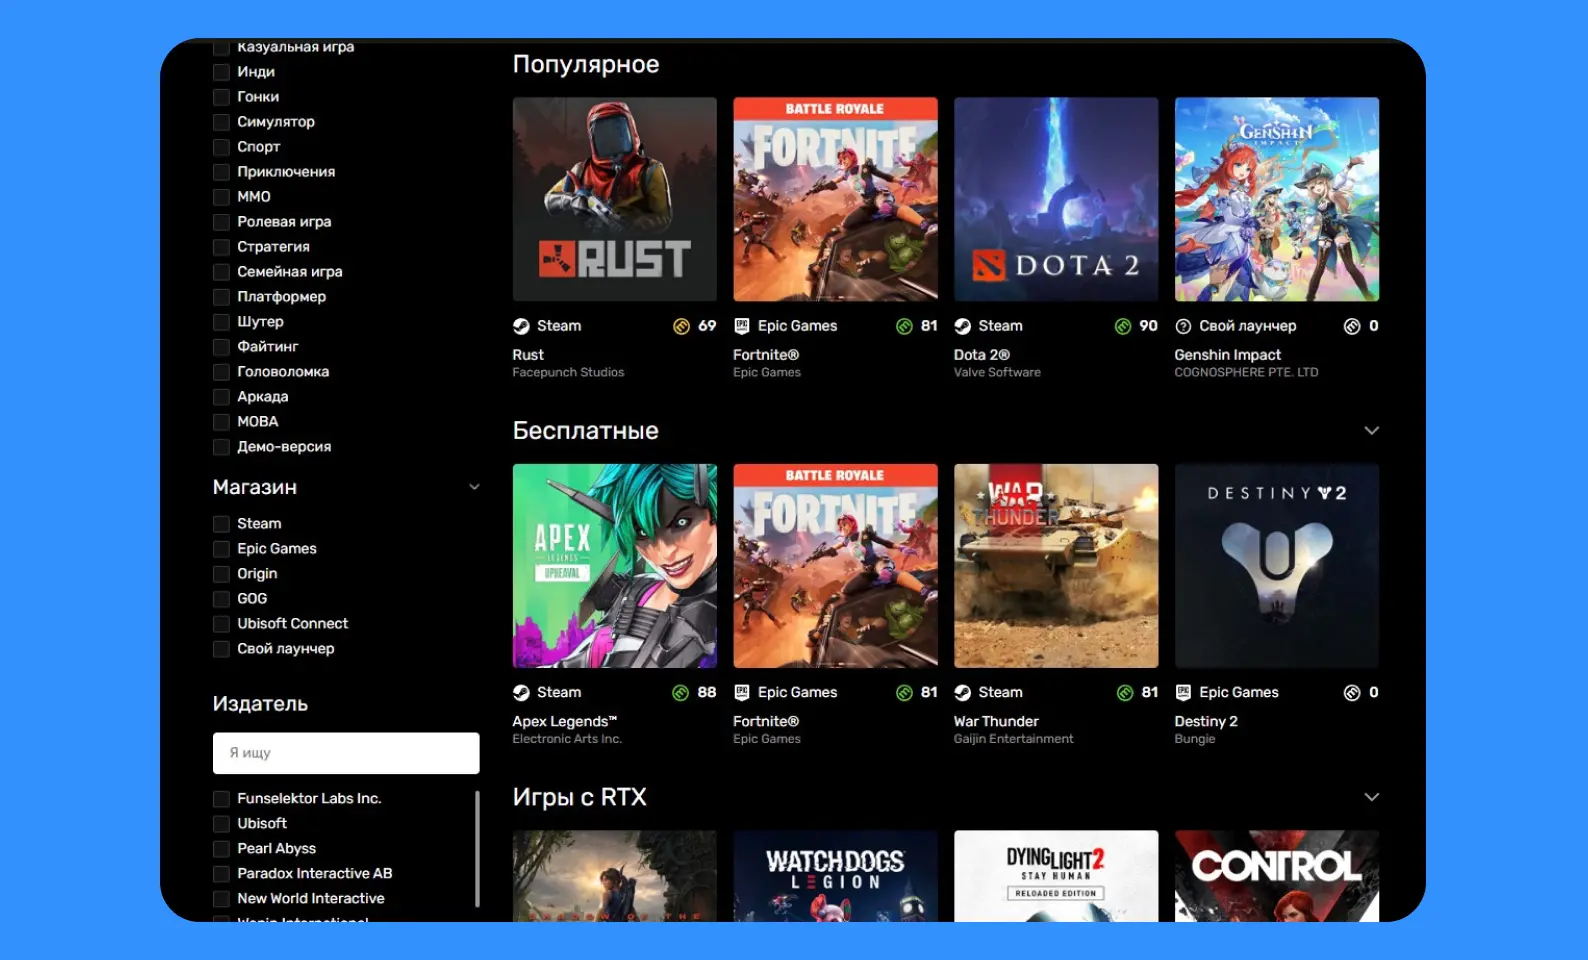The image size is (1588, 960).
Task: Open the Dying Light 2 cover
Action: [1056, 876]
